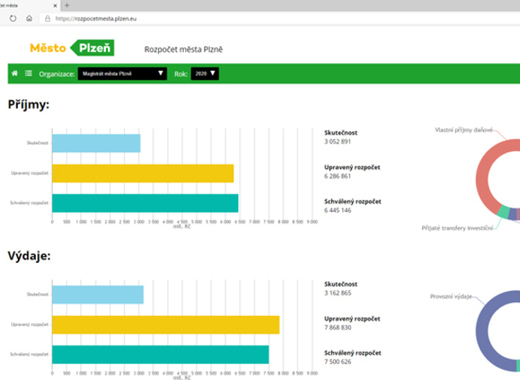520x380 pixels.
Task: Click the green segment of Příjmy donut chart
Action: 504,212
